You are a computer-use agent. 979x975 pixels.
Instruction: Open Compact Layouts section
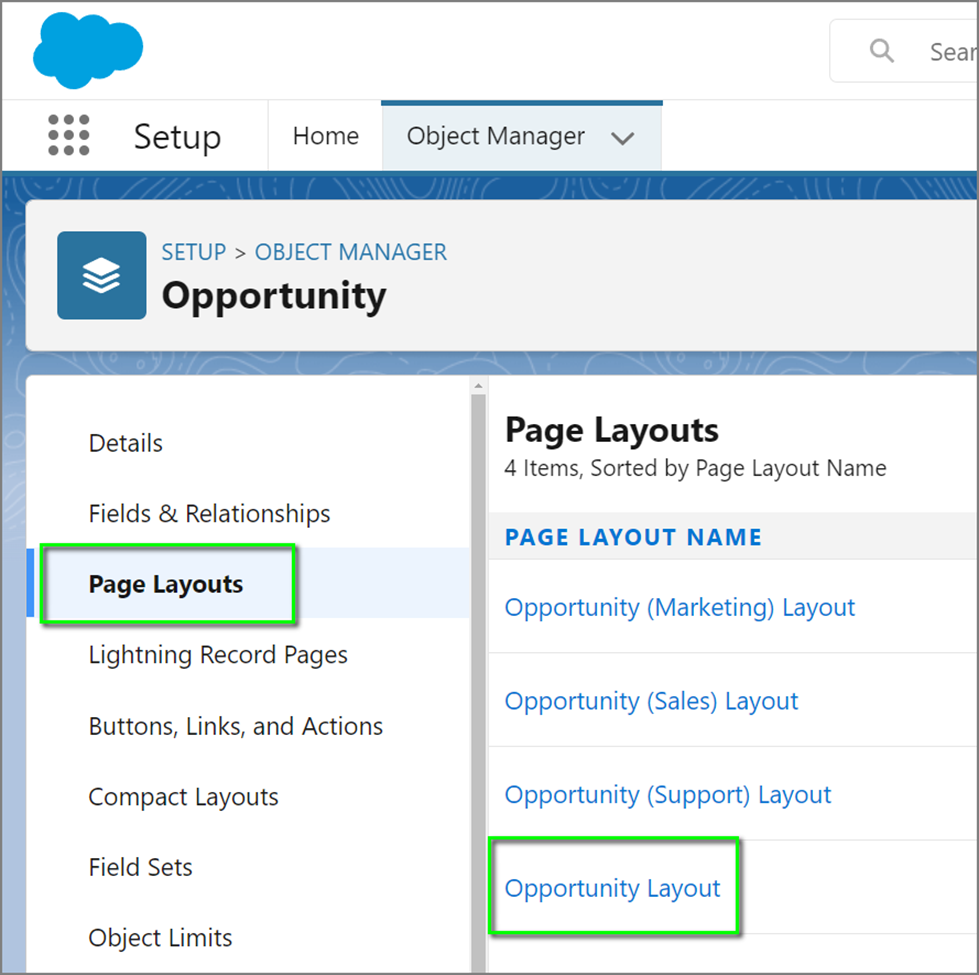pyautogui.click(x=184, y=797)
